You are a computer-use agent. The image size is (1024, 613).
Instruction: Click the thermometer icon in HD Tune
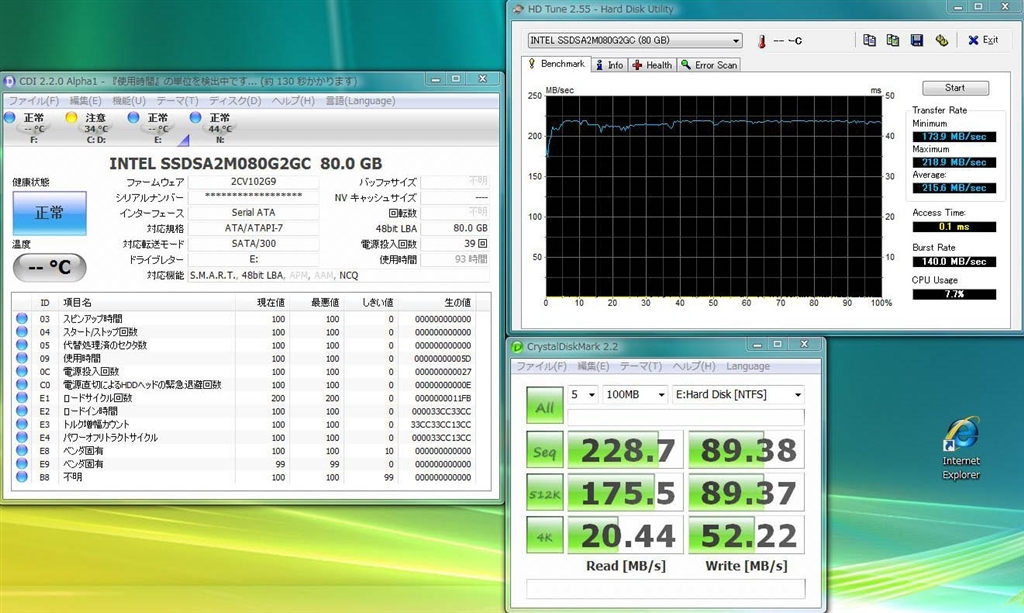pos(761,41)
